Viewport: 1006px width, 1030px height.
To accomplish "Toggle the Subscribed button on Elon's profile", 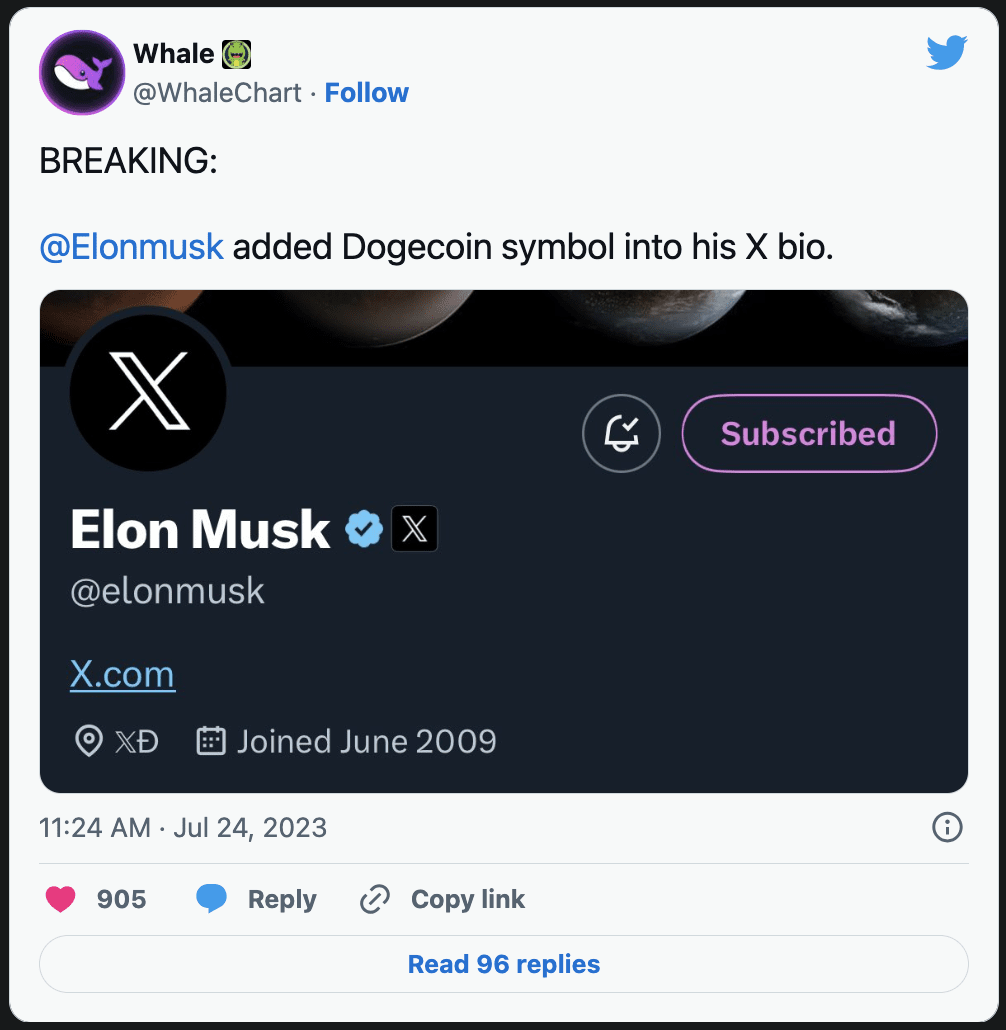I will click(808, 433).
